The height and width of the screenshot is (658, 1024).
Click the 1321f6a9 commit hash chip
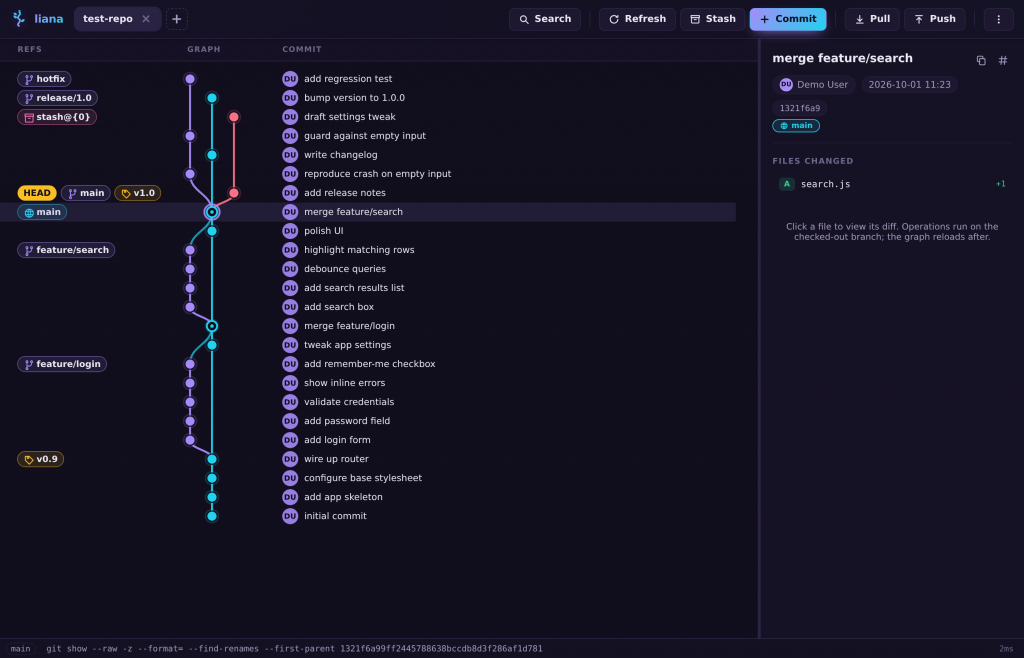(800, 108)
